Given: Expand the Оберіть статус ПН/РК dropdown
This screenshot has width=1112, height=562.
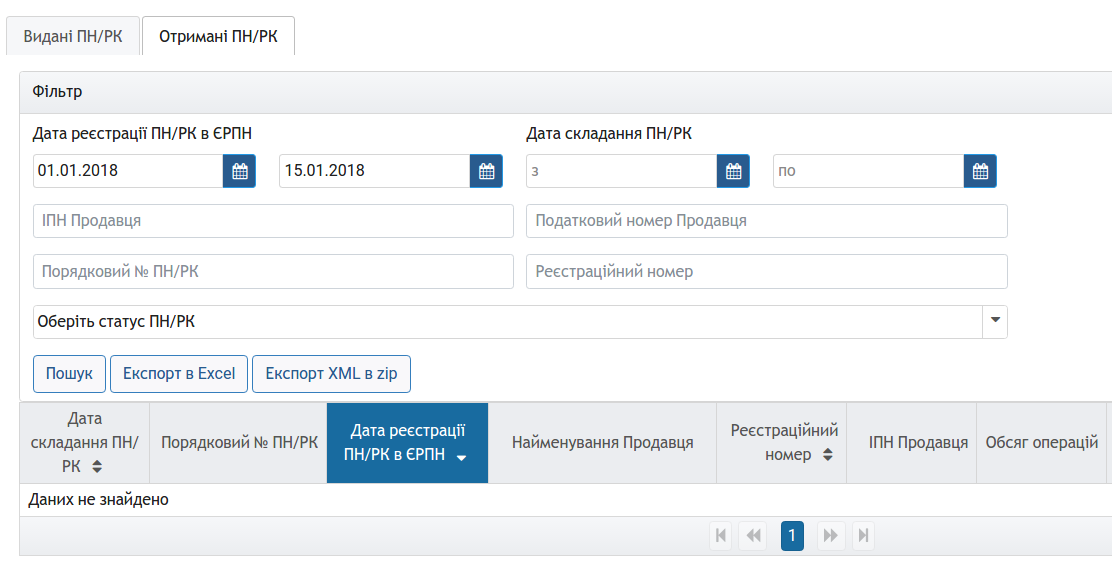Looking at the screenshot, I should click(995, 322).
